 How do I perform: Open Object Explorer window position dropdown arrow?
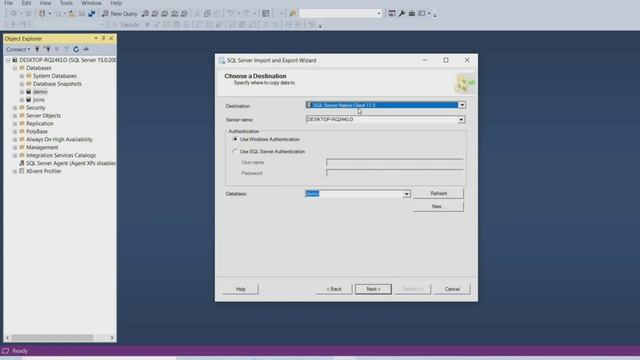pos(96,38)
